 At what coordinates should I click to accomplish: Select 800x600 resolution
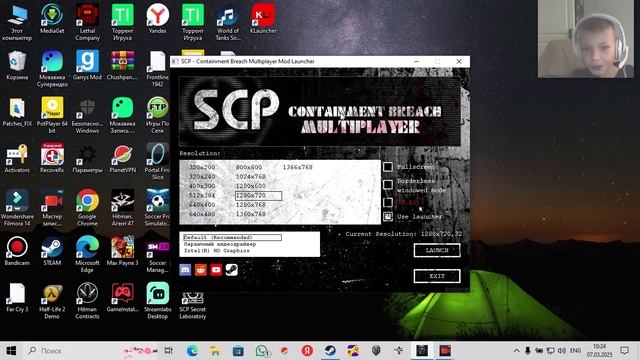[249, 167]
